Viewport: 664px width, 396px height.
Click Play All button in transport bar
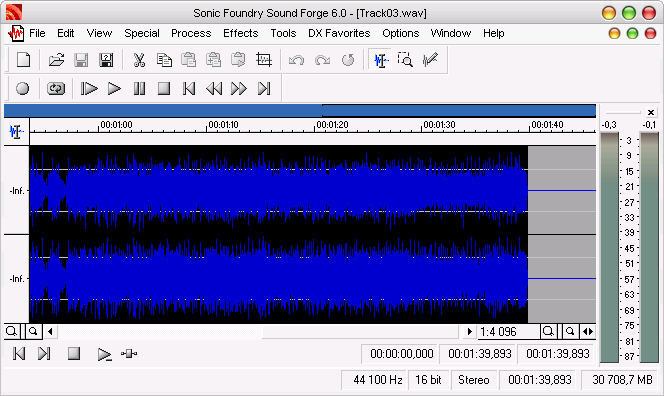click(89, 89)
